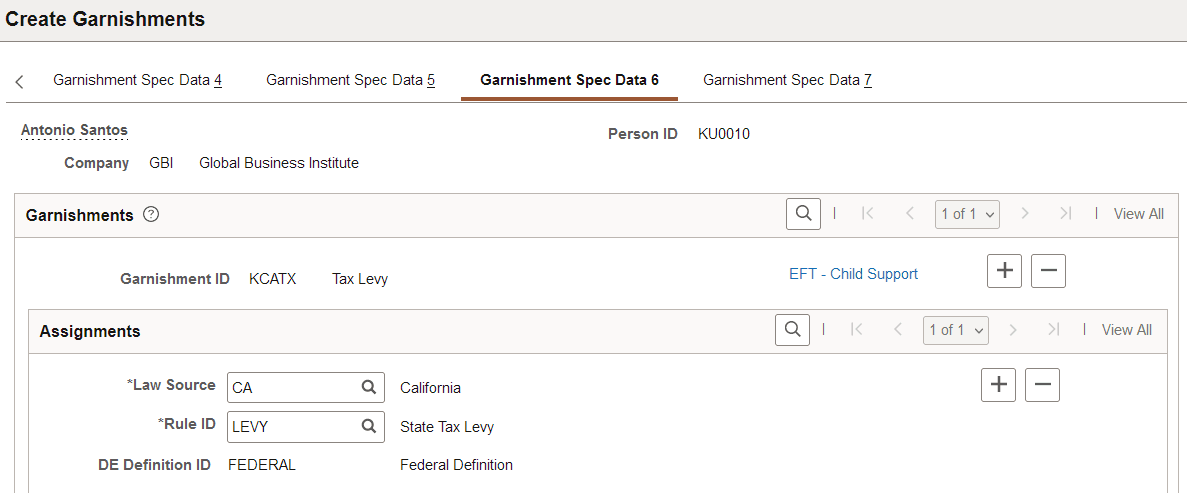1187x493 pixels.
Task: Add a new Assignments row
Action: [998, 385]
